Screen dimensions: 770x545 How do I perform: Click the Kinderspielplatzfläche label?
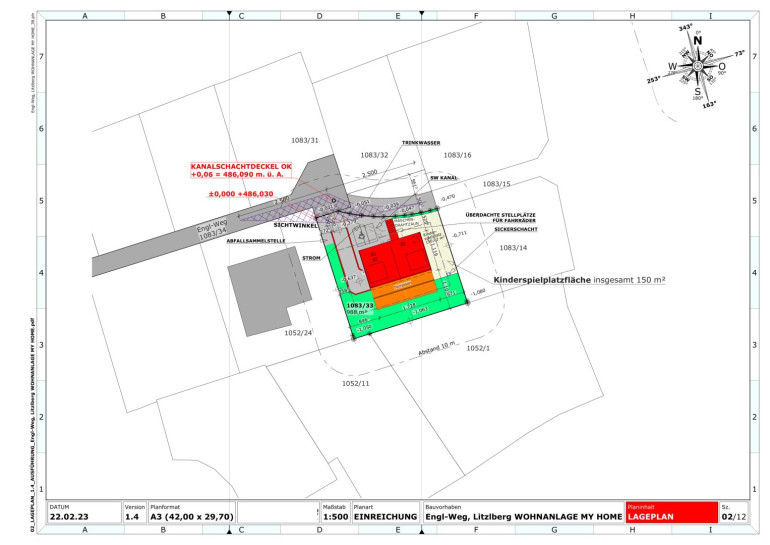[x=580, y=281]
